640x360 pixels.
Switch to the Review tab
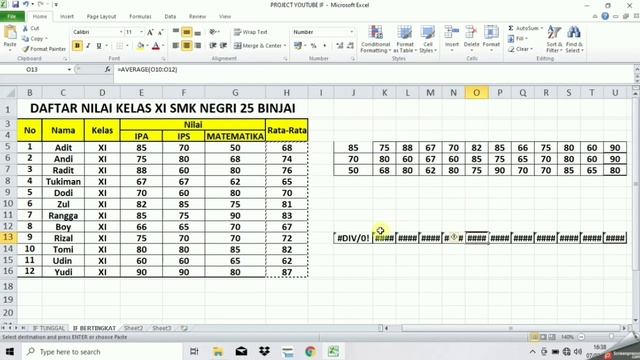tap(197, 16)
